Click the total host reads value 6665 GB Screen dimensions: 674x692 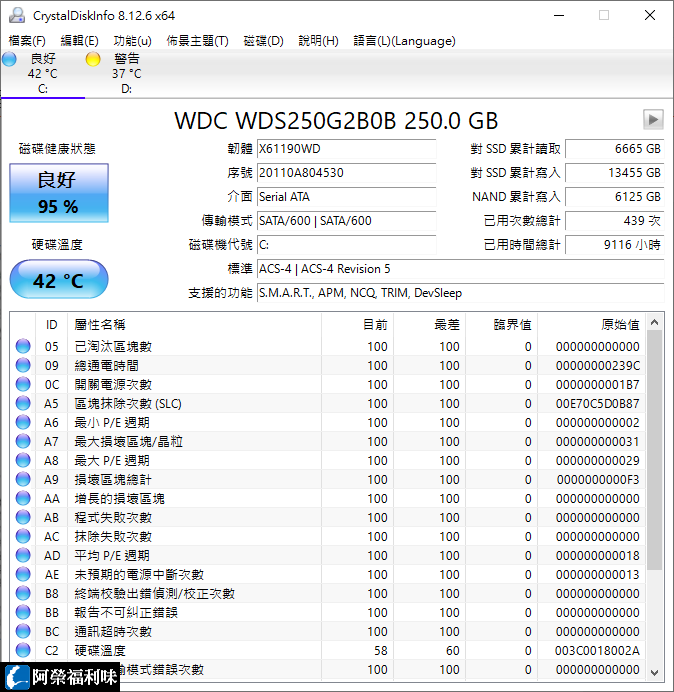[x=614, y=149]
